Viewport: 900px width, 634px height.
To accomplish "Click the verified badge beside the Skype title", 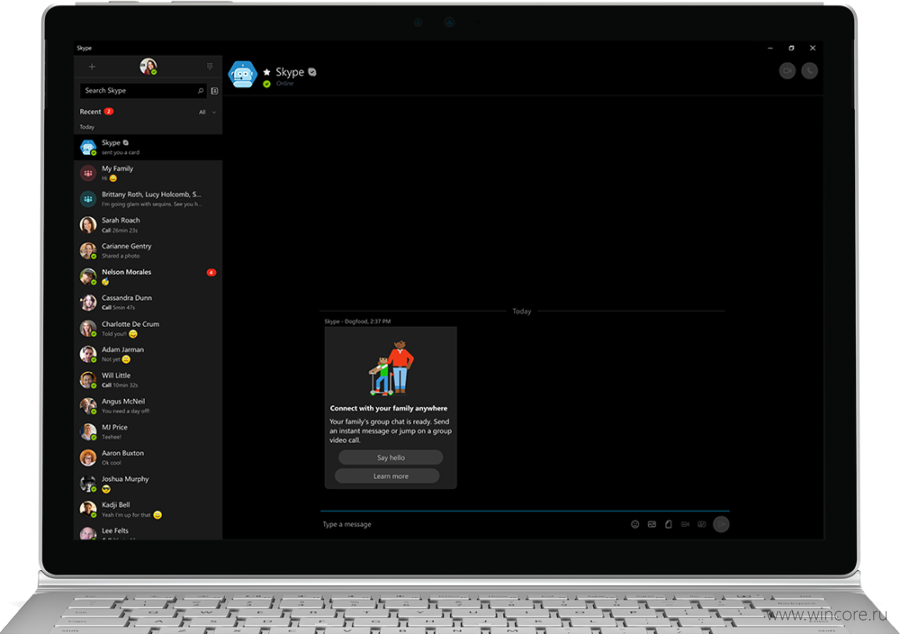I will 312,72.
